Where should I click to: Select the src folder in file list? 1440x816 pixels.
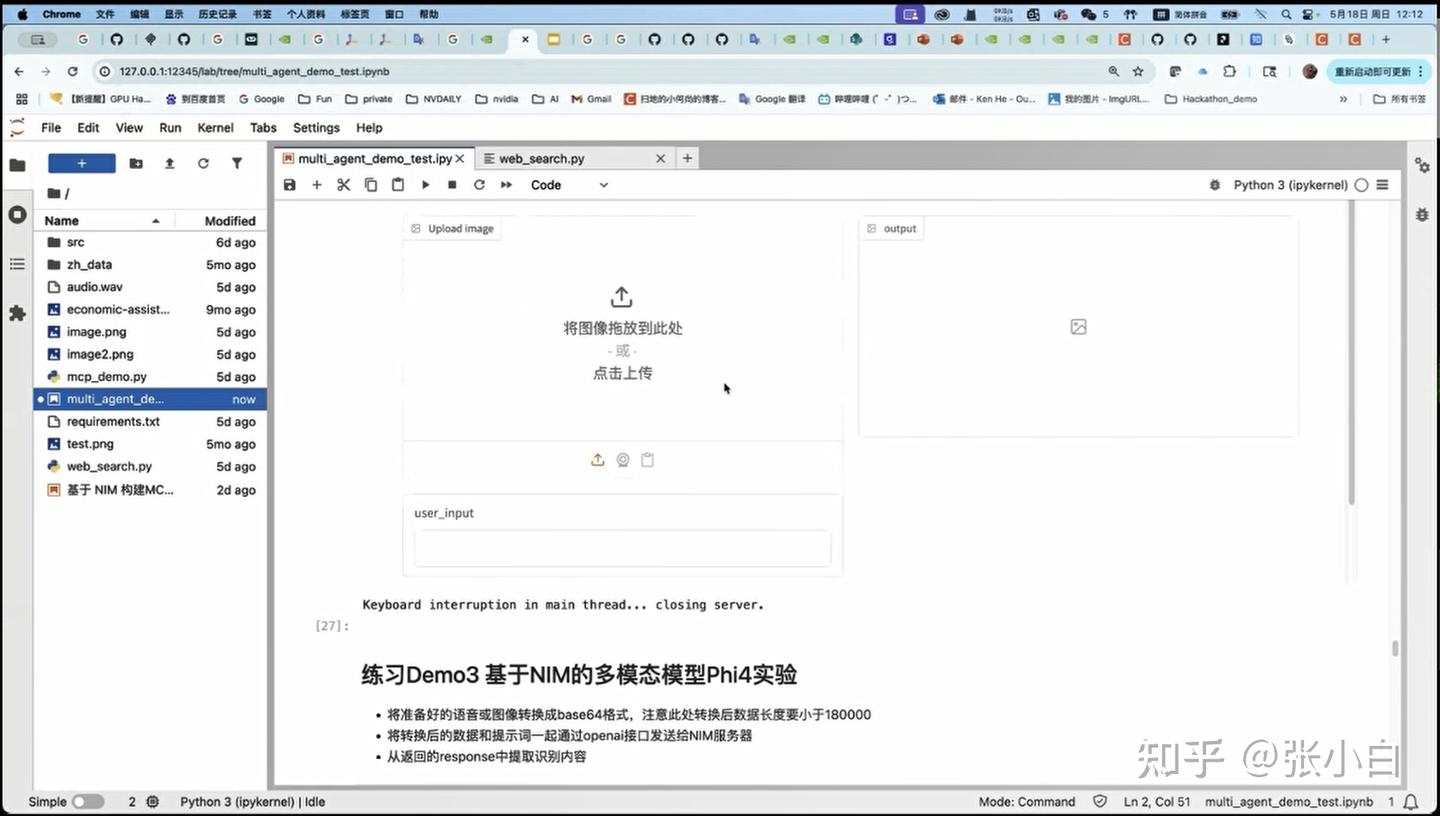click(x=150, y=242)
